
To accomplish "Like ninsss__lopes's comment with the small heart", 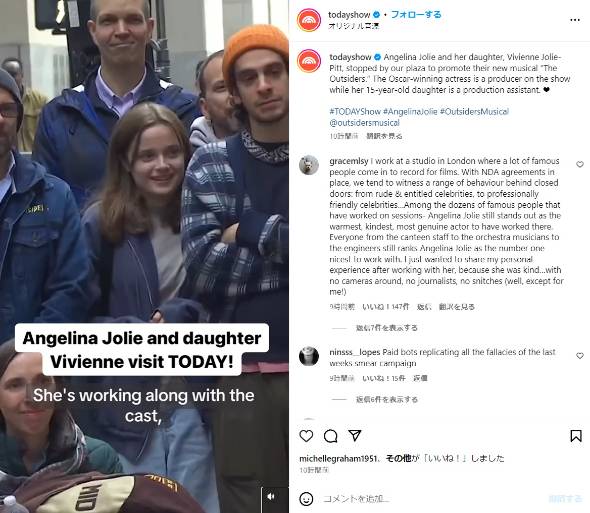I will [x=579, y=356].
